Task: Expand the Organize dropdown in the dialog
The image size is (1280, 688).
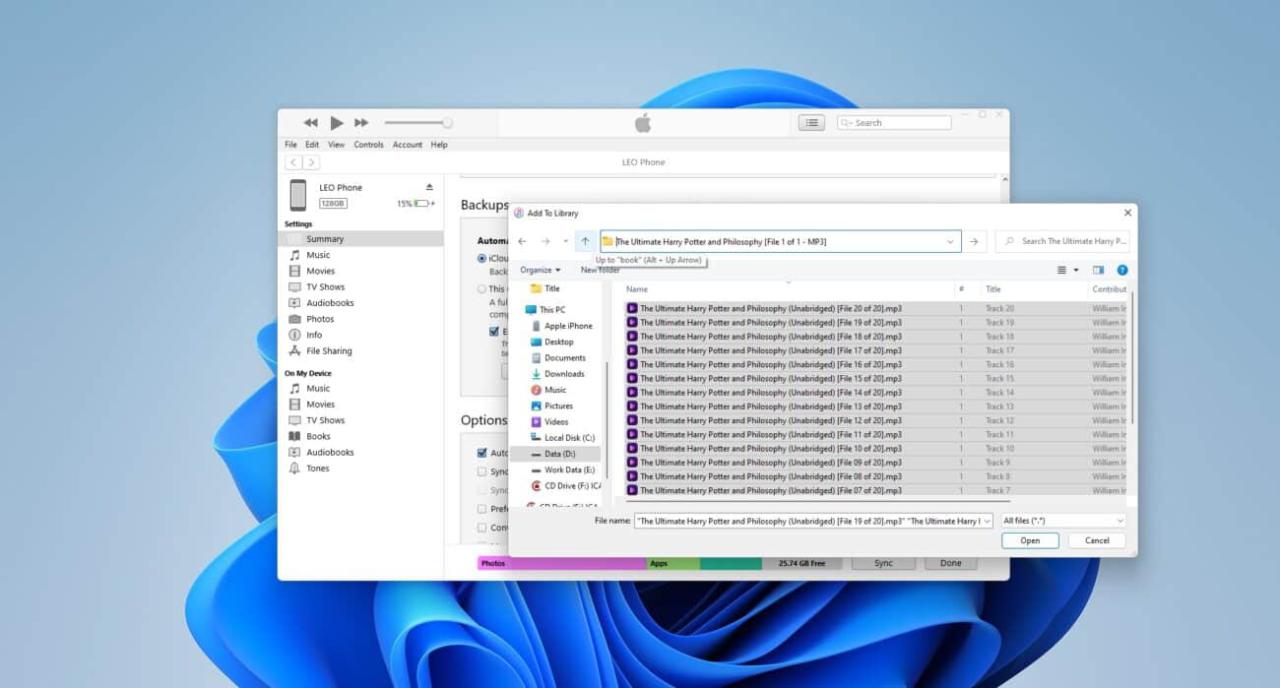Action: [540, 270]
